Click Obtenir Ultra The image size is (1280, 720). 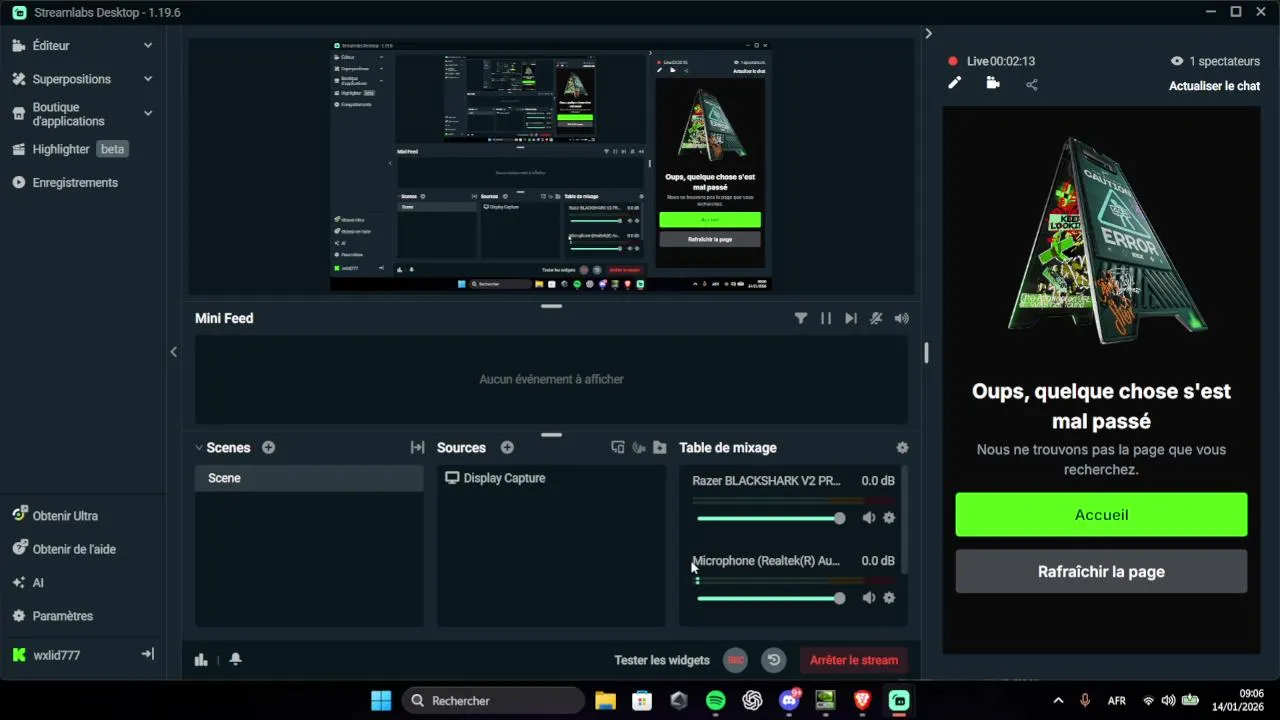tap(65, 516)
